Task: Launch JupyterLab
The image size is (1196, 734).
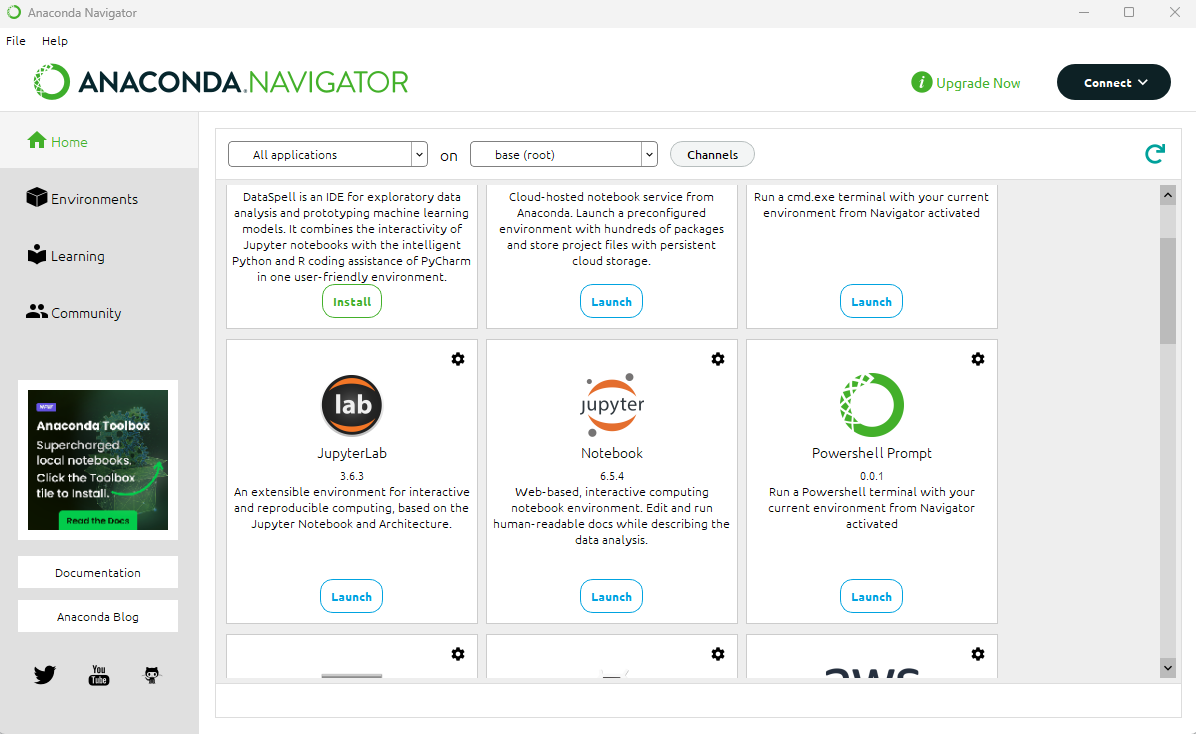Action: pos(352,597)
